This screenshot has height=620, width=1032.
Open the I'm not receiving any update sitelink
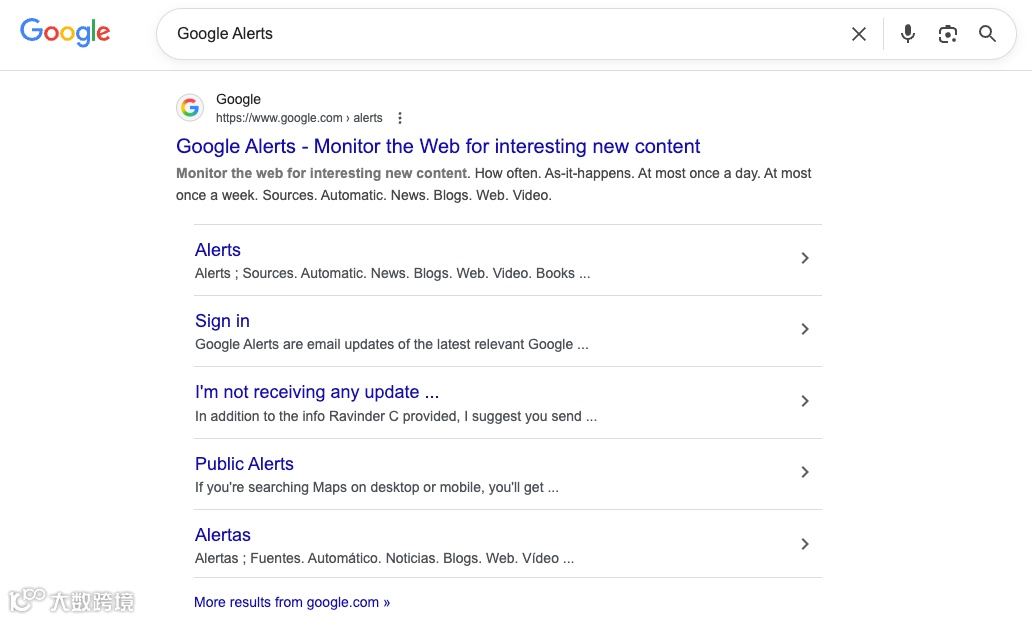coord(317,392)
